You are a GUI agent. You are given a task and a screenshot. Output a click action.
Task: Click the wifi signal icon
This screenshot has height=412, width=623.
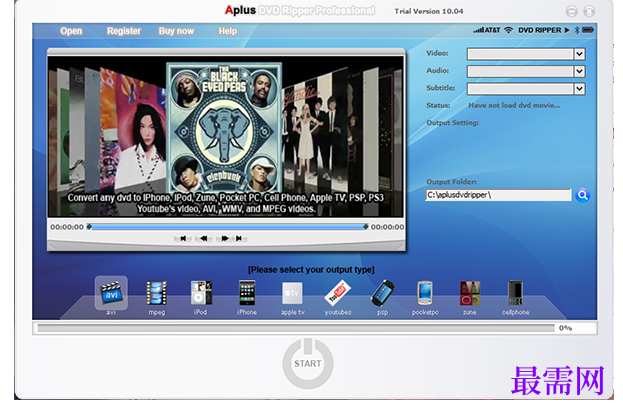(x=508, y=30)
